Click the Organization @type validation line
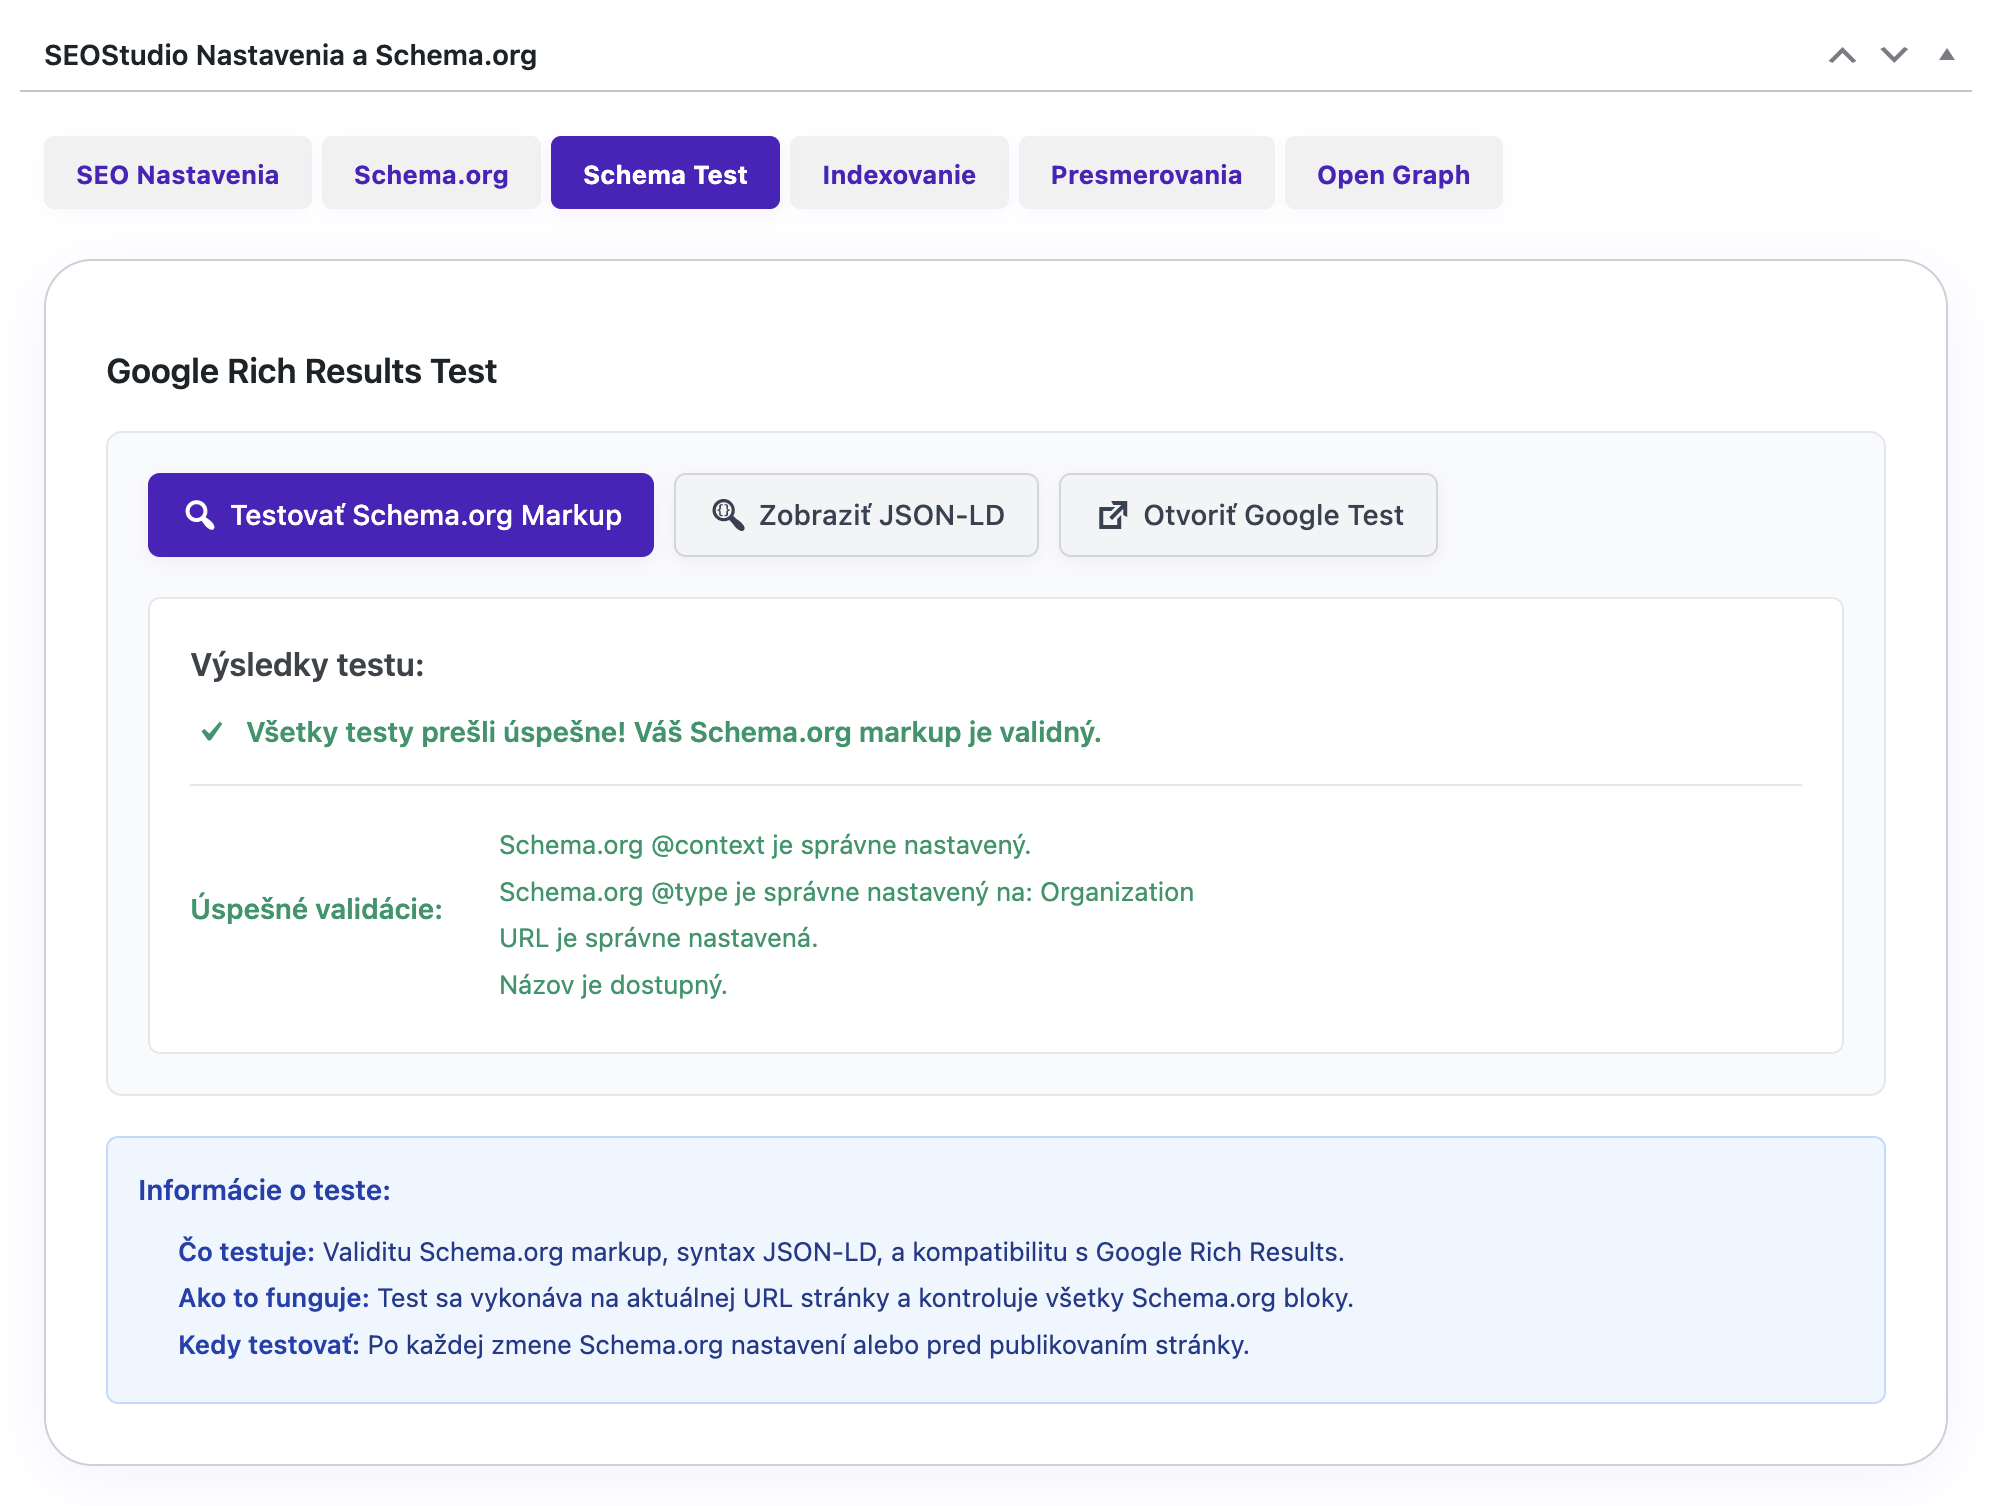This screenshot has width=1998, height=1506. (846, 892)
